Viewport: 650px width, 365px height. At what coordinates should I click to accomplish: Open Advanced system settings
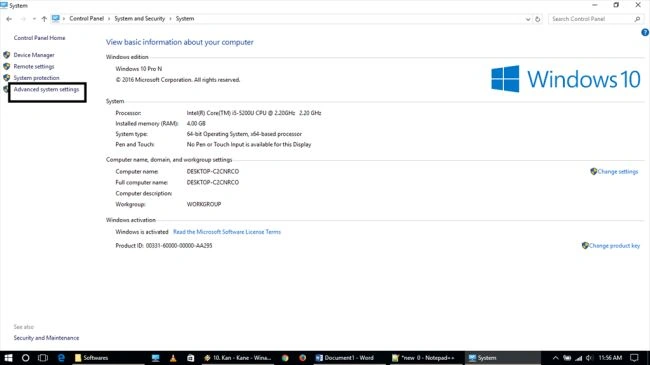click(46, 90)
